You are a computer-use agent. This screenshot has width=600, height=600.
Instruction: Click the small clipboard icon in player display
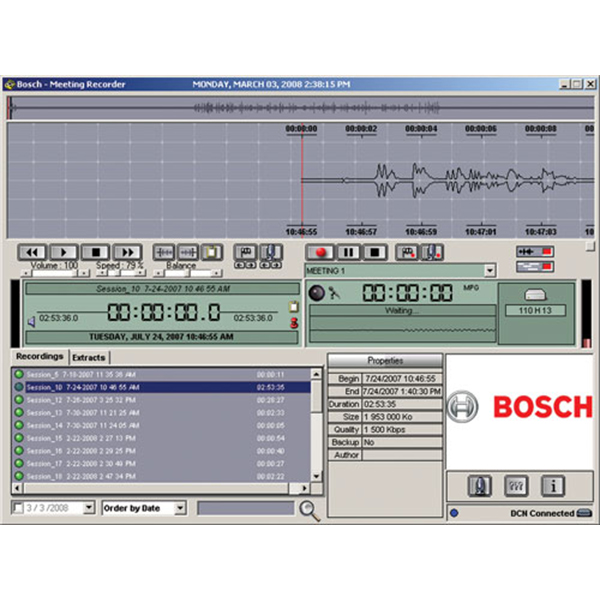(293, 307)
